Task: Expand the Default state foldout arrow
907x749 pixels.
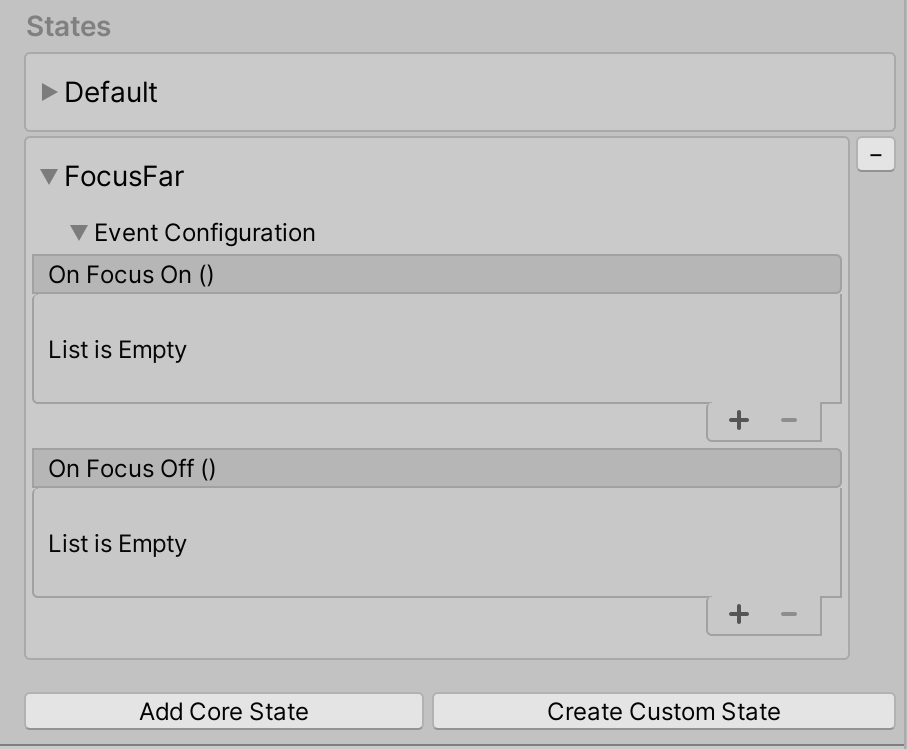Action: pyautogui.click(x=49, y=92)
